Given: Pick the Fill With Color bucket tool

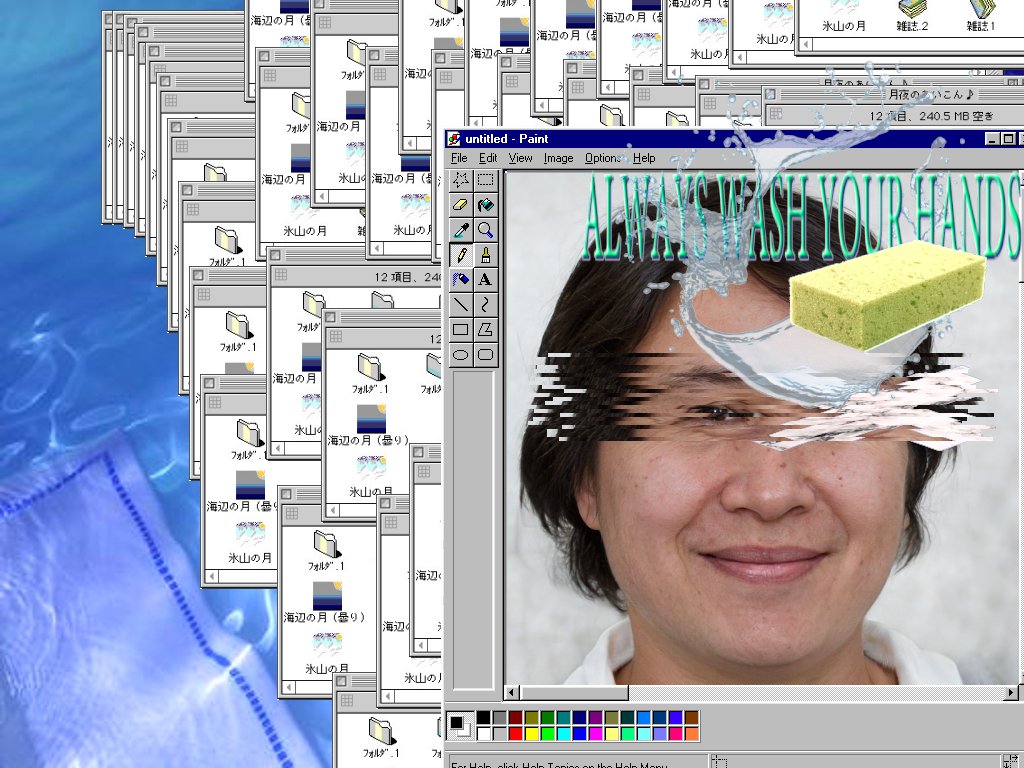Looking at the screenshot, I should 485,204.
